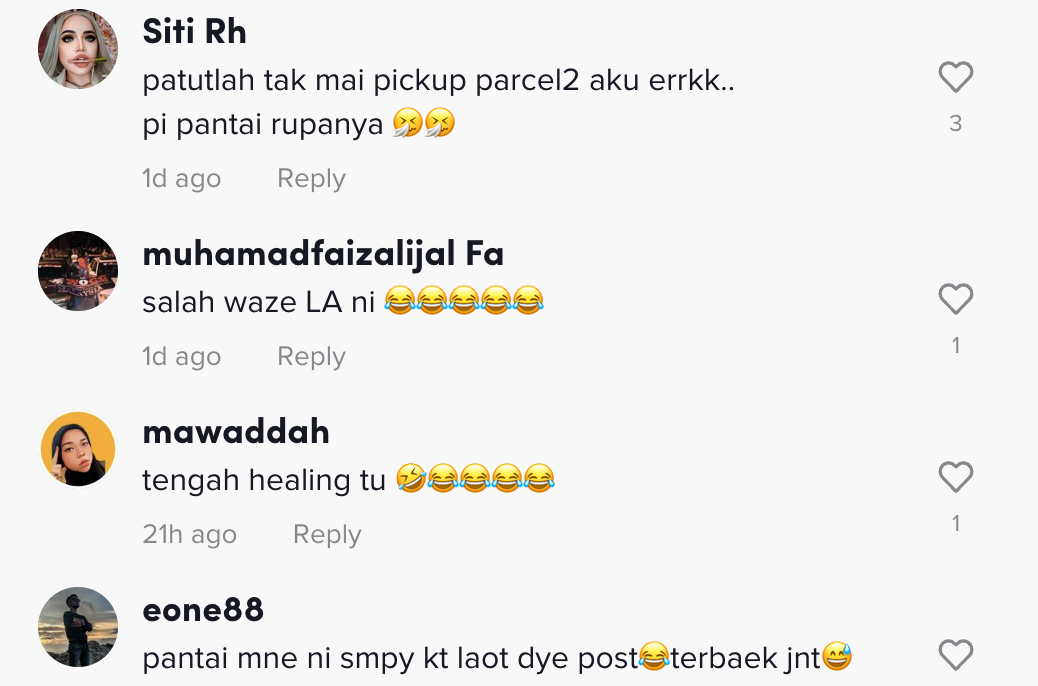View mawaddah's profile avatar

pos(78,449)
